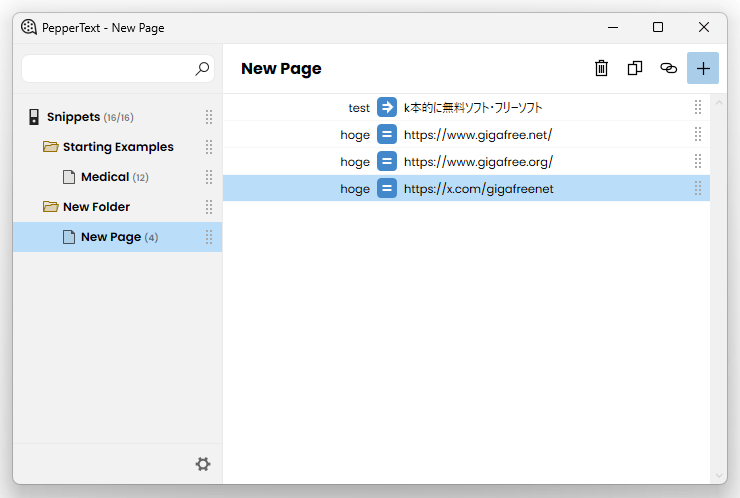Click the equals icon beside gigafree.net
740x498 pixels.
pyautogui.click(x=387, y=135)
